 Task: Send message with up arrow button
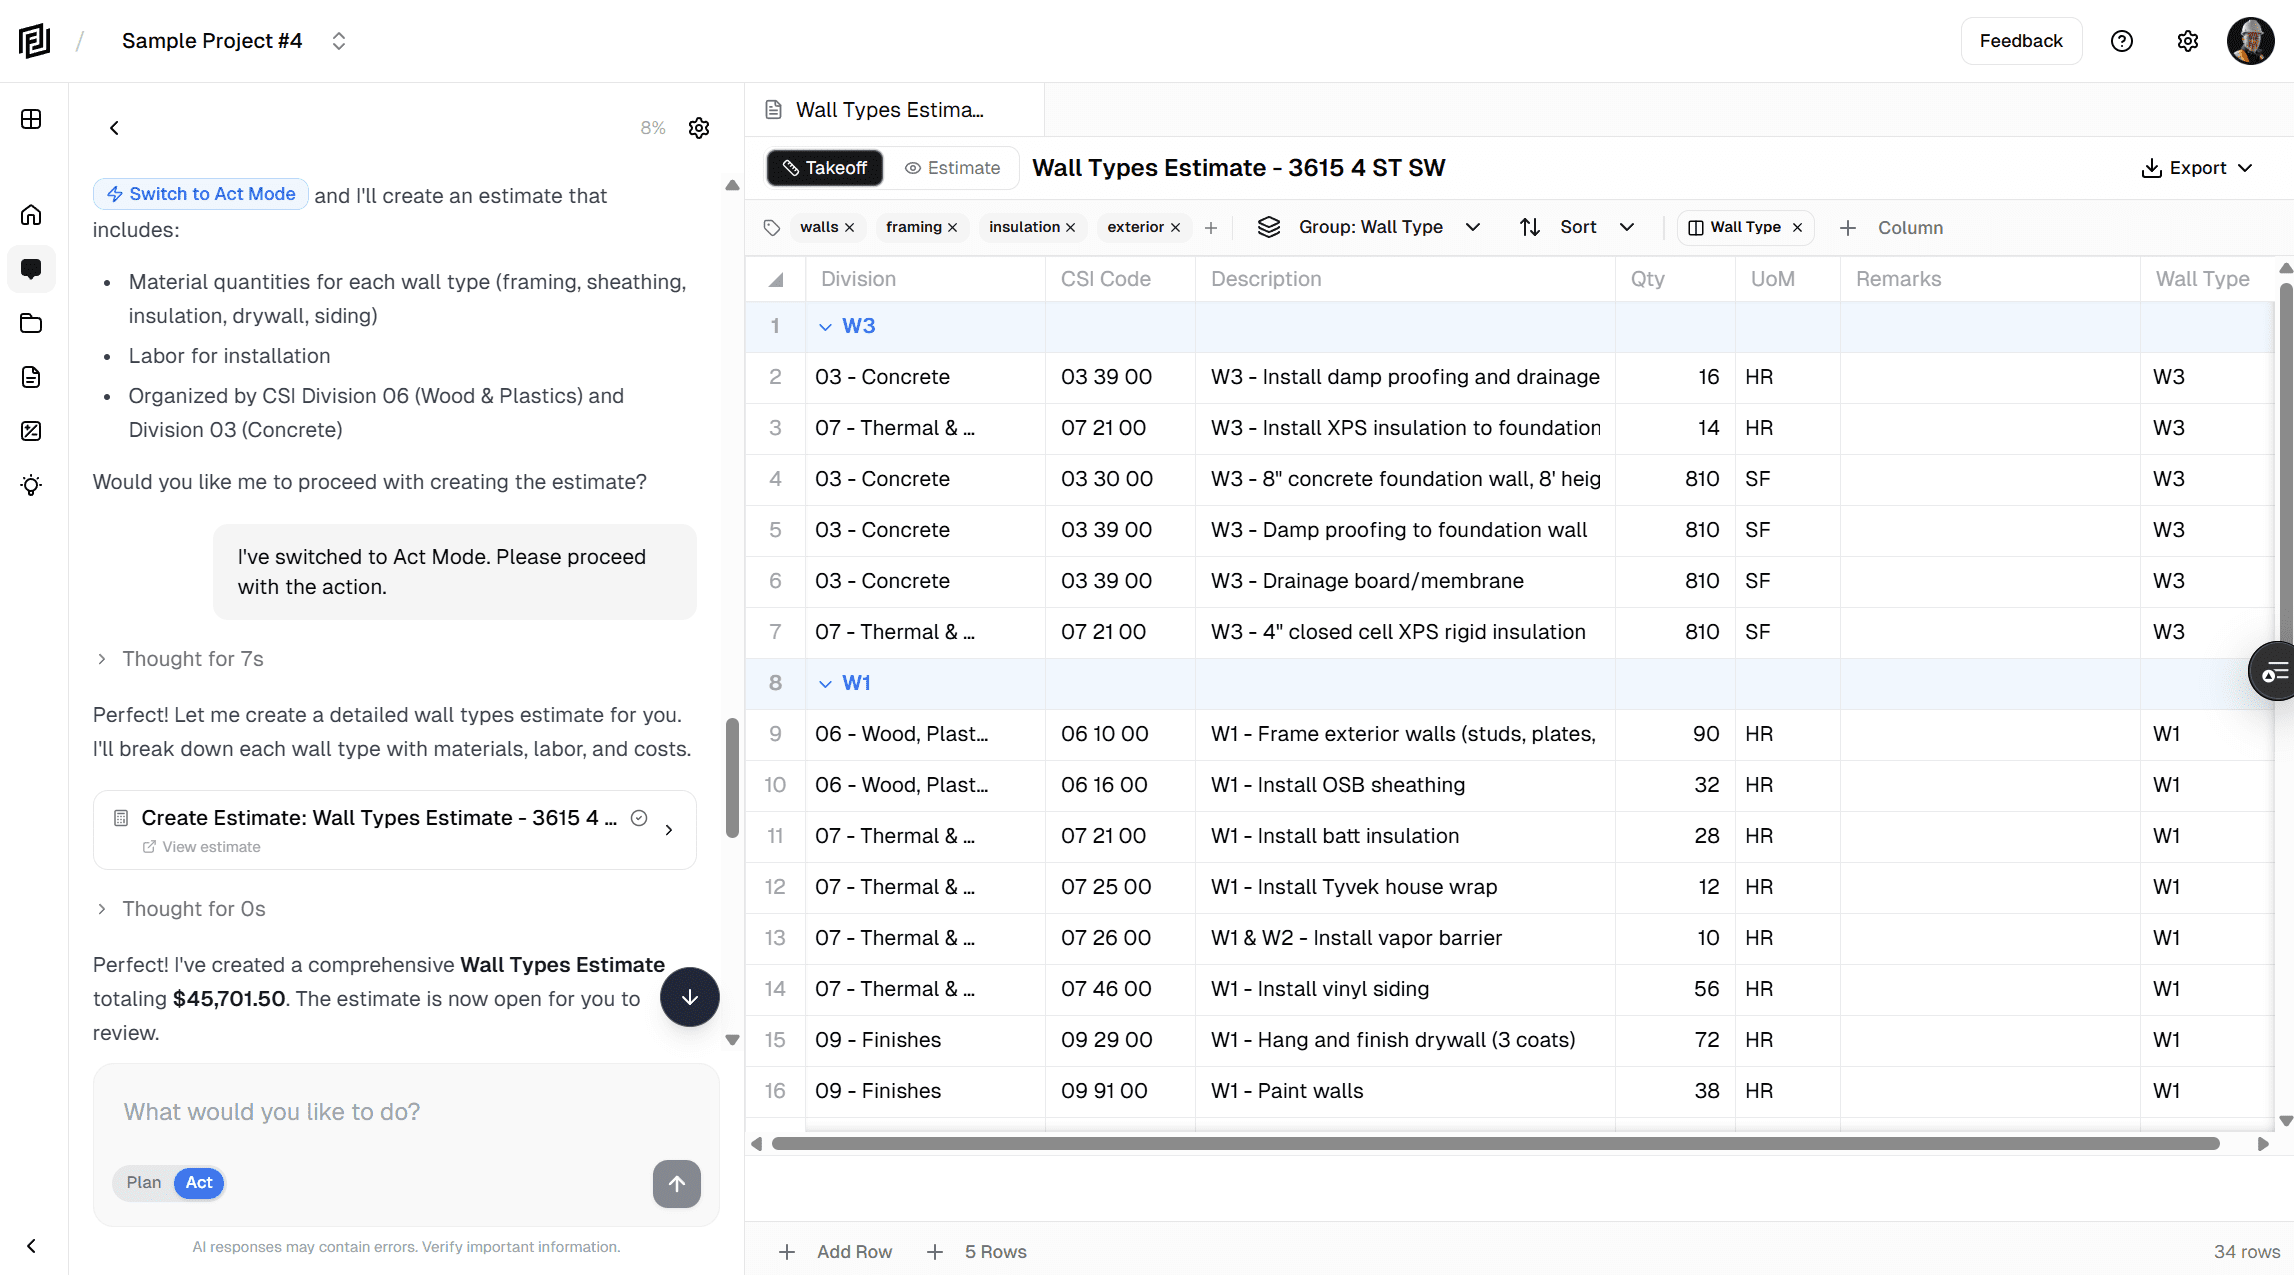point(676,1183)
